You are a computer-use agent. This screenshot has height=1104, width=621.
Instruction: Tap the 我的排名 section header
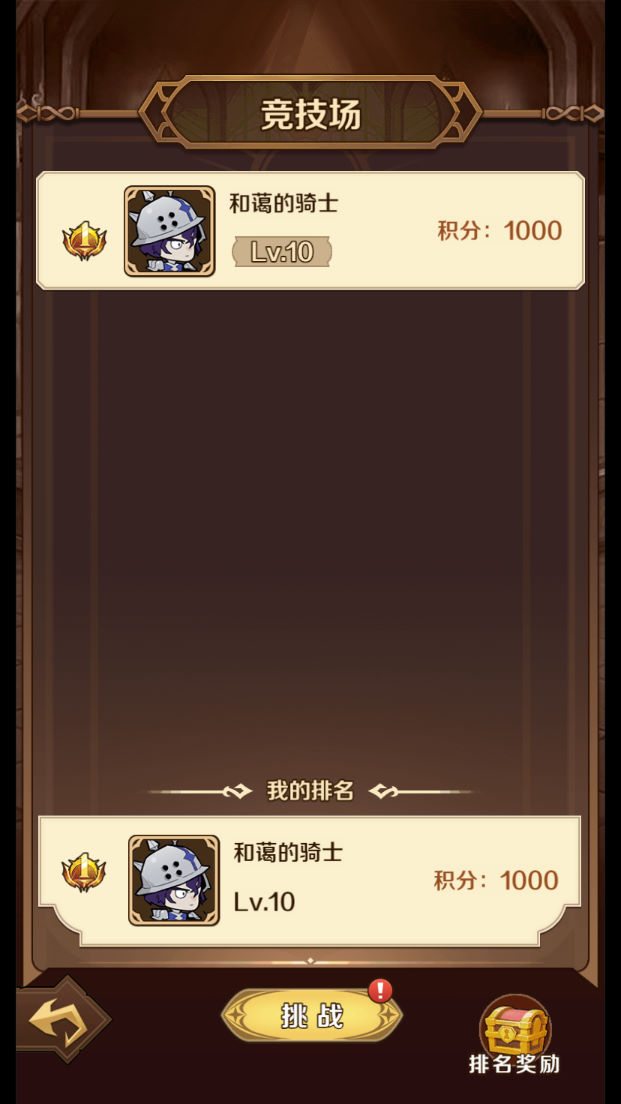pyautogui.click(x=310, y=791)
